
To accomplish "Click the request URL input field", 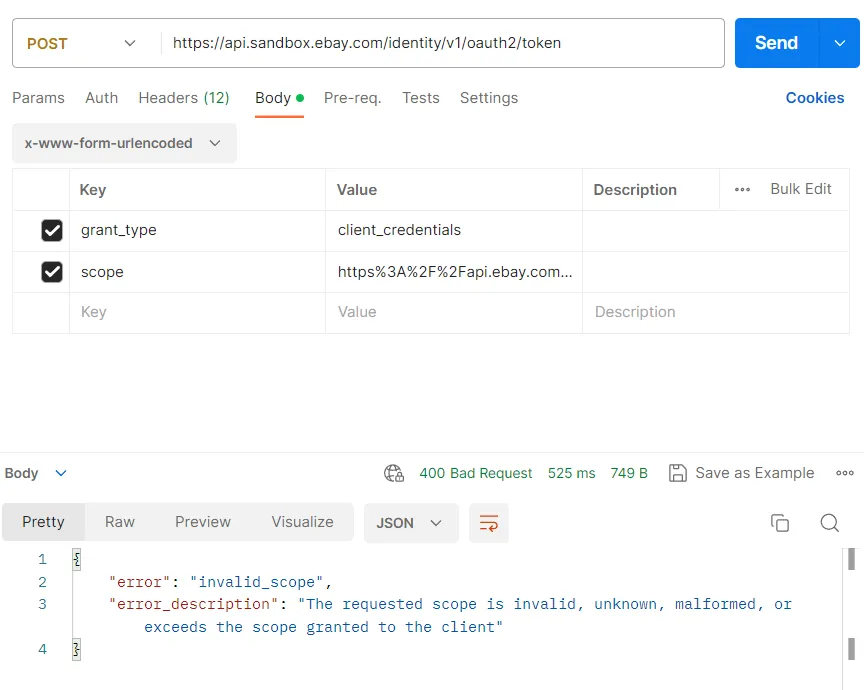I will [x=440, y=43].
